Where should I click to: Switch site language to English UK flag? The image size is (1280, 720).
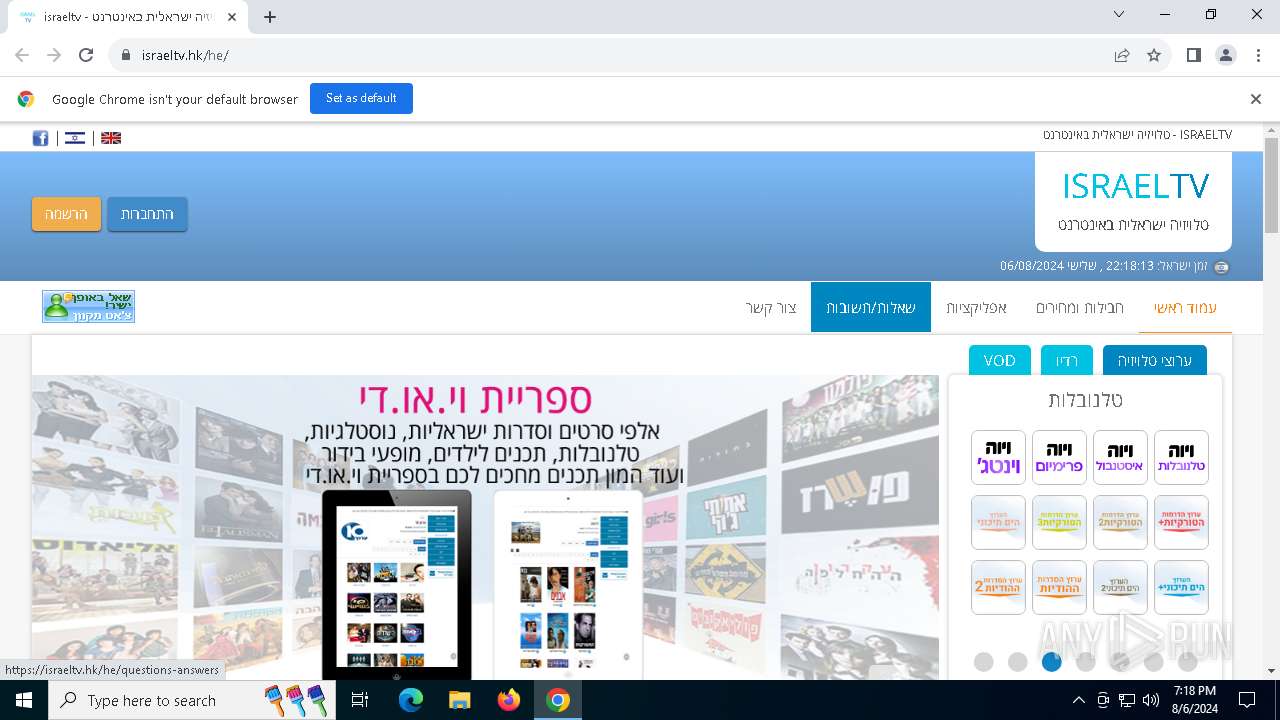click(x=111, y=138)
